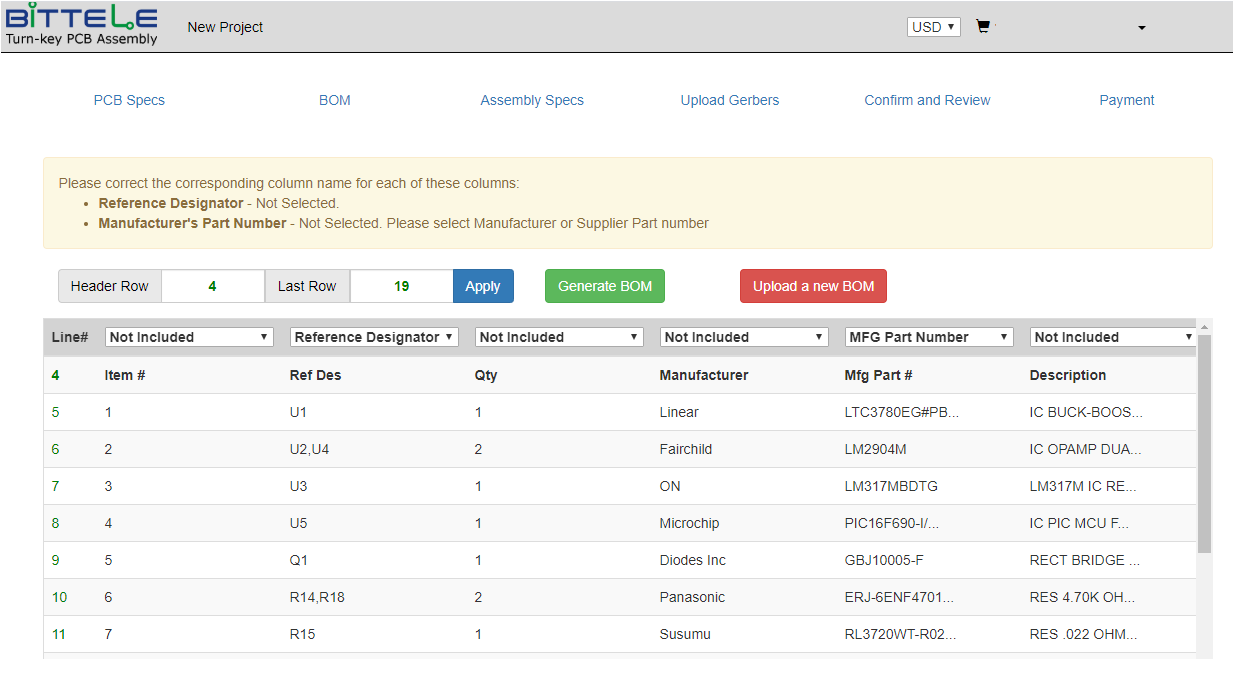
Task: Select description 'IC BUCK-BOOS...'
Action: pyautogui.click(x=1086, y=412)
